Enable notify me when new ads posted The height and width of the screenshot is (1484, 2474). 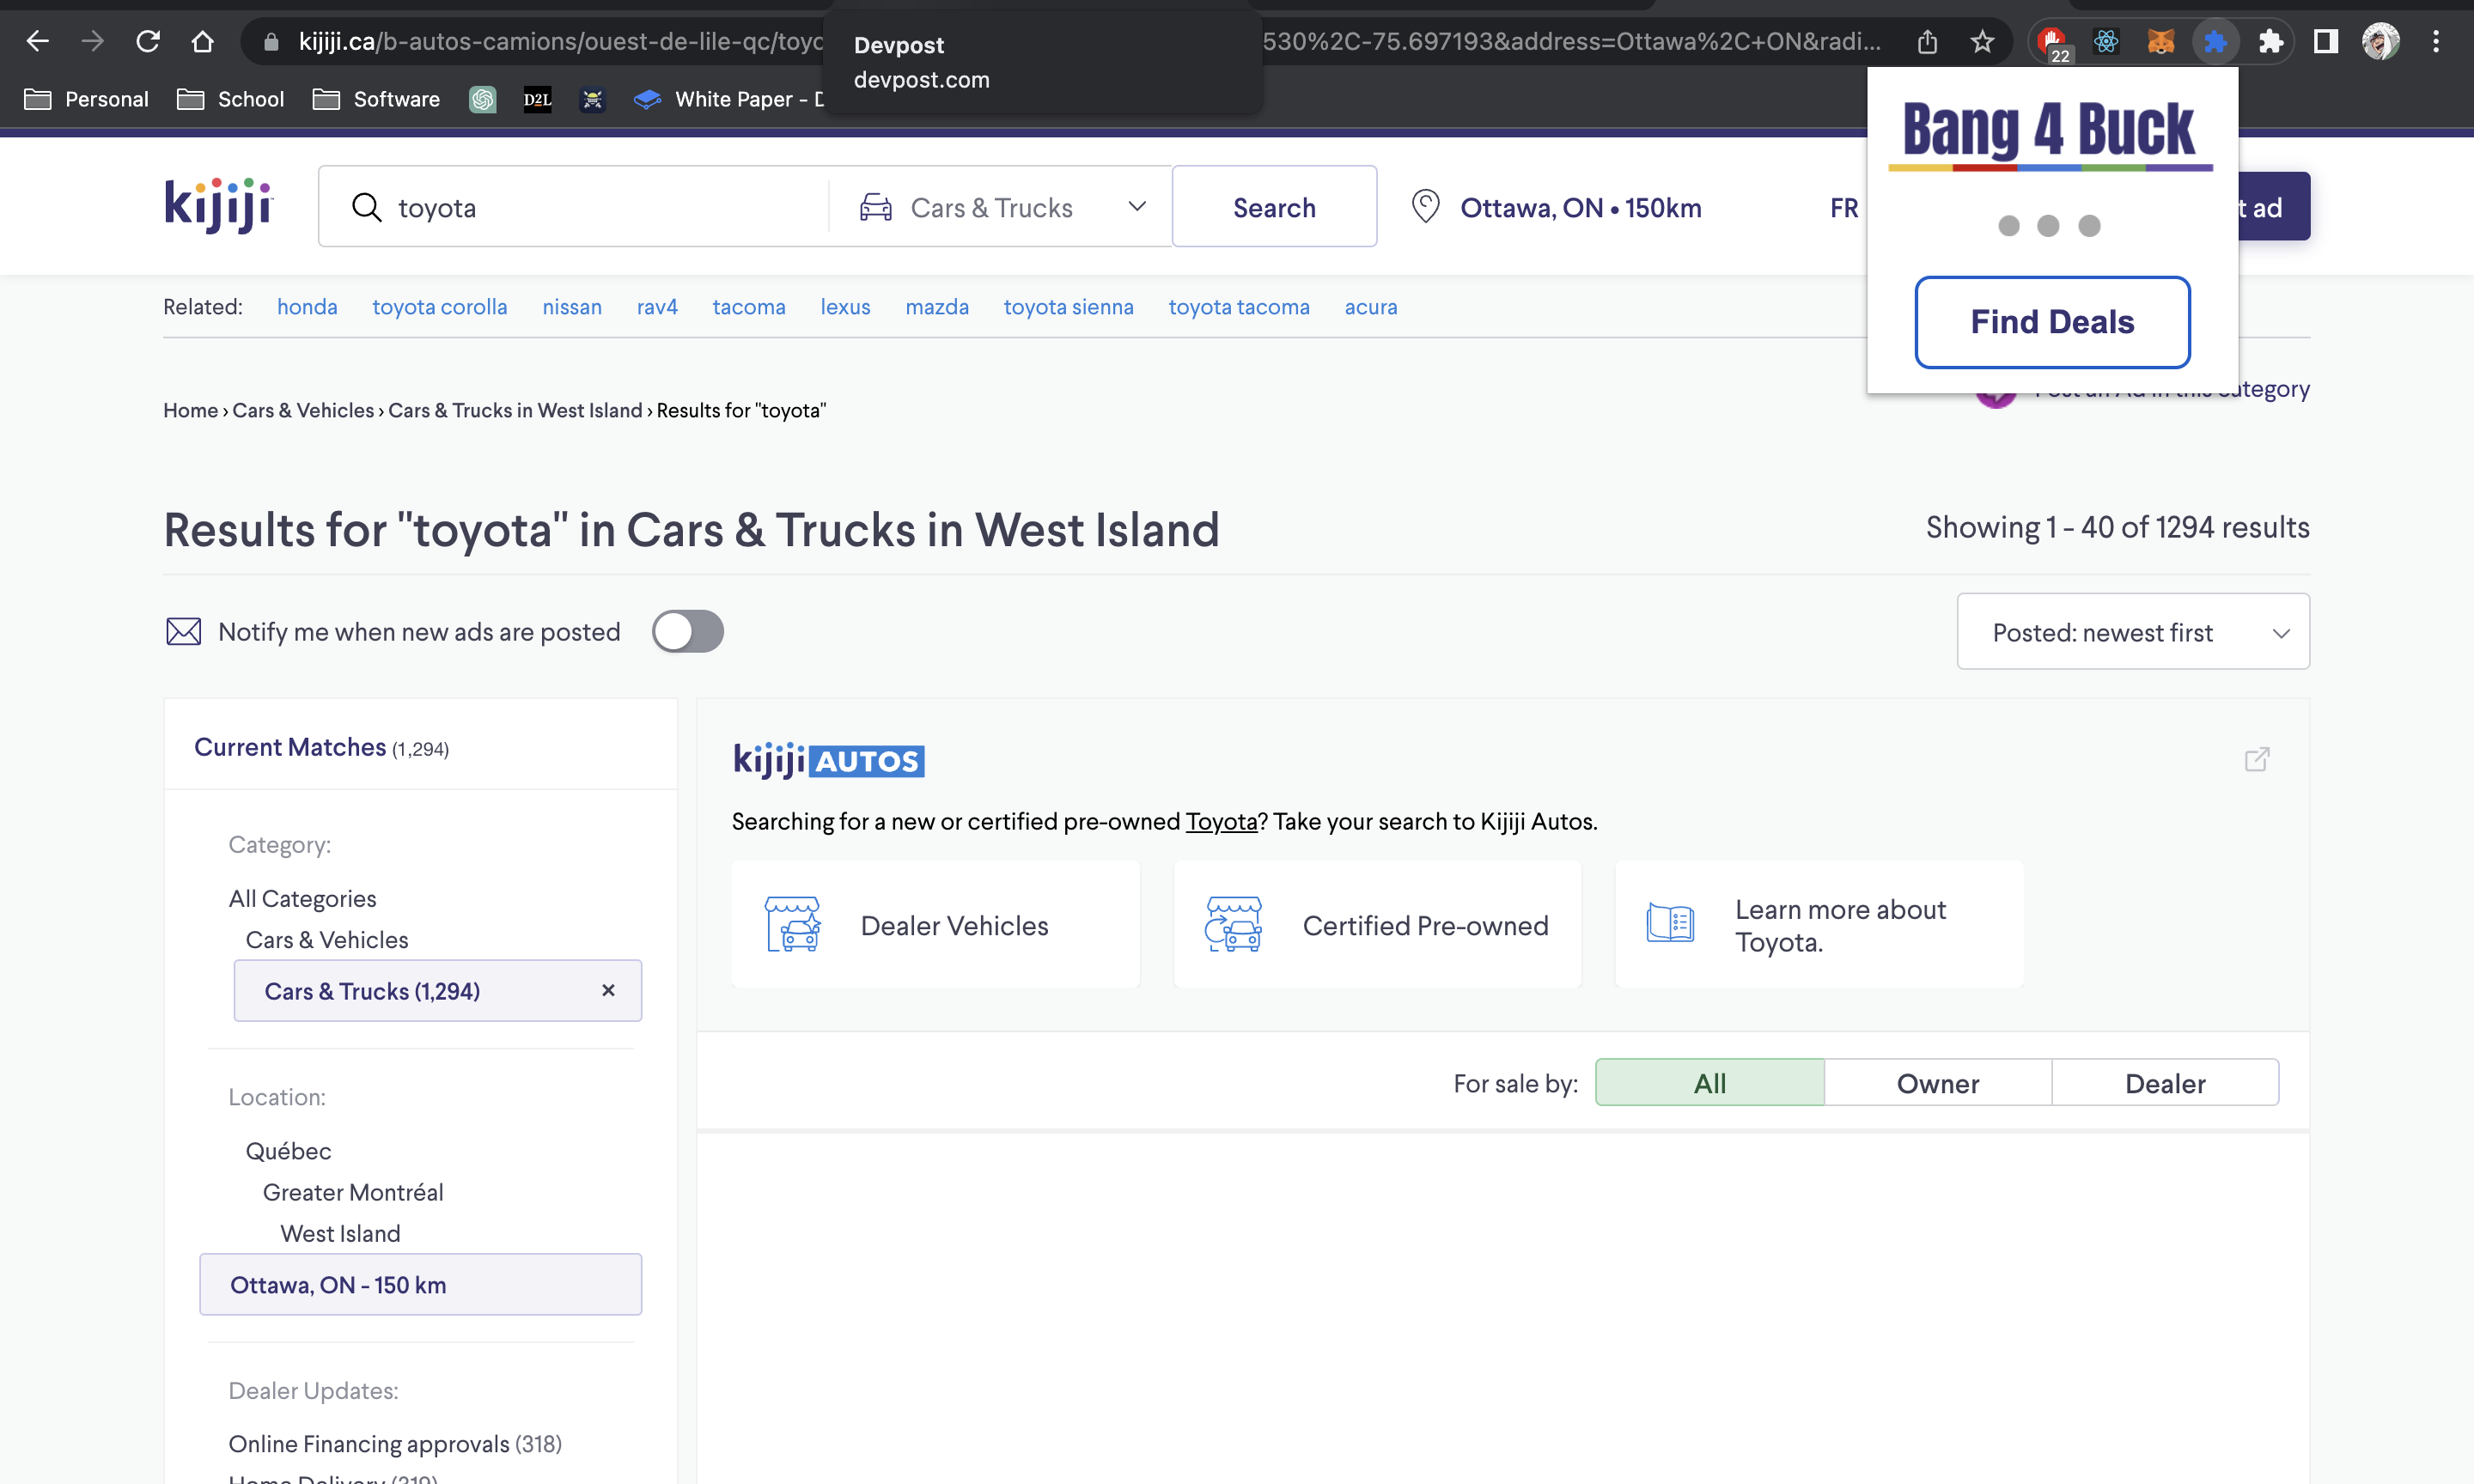point(687,631)
